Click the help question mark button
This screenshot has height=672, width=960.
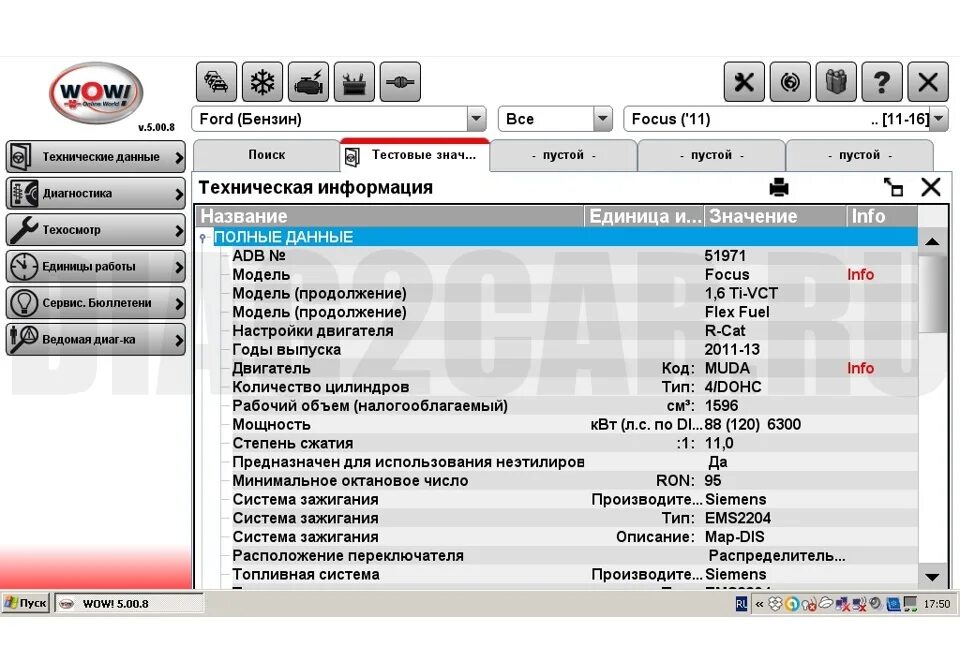tap(882, 82)
